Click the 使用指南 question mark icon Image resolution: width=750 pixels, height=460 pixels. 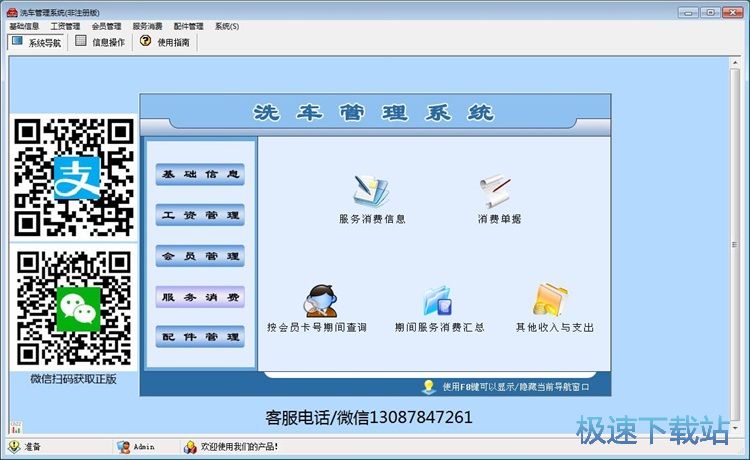tap(145, 41)
